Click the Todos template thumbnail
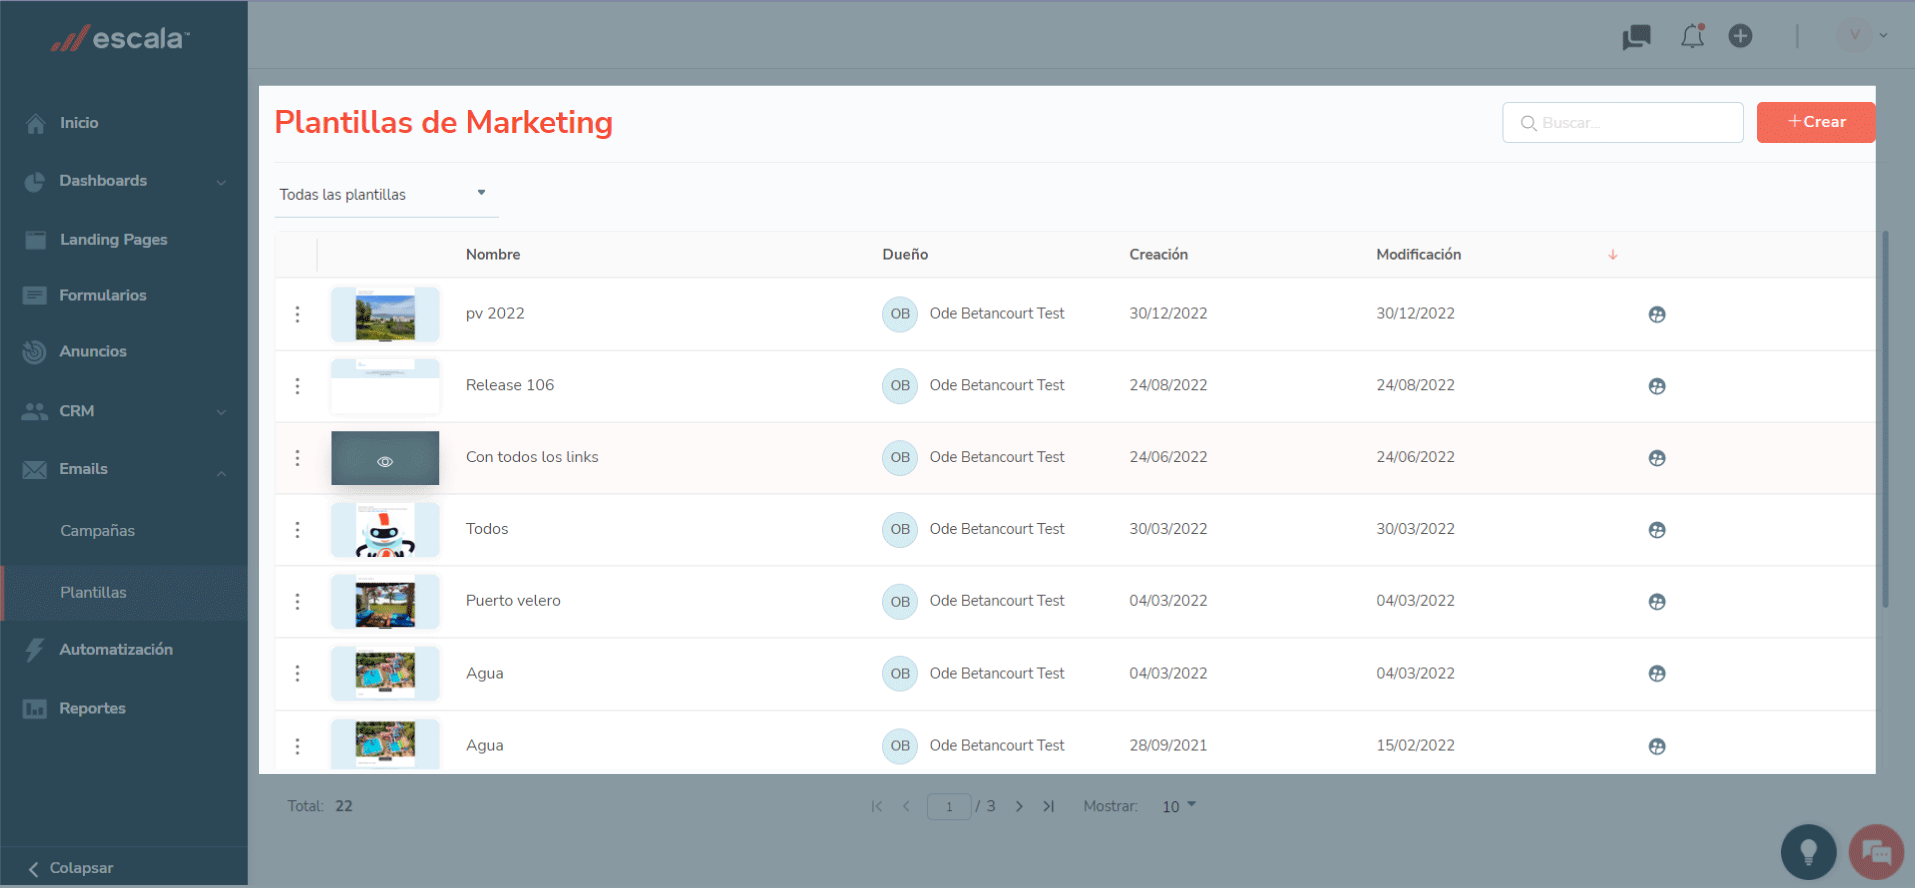 385,530
